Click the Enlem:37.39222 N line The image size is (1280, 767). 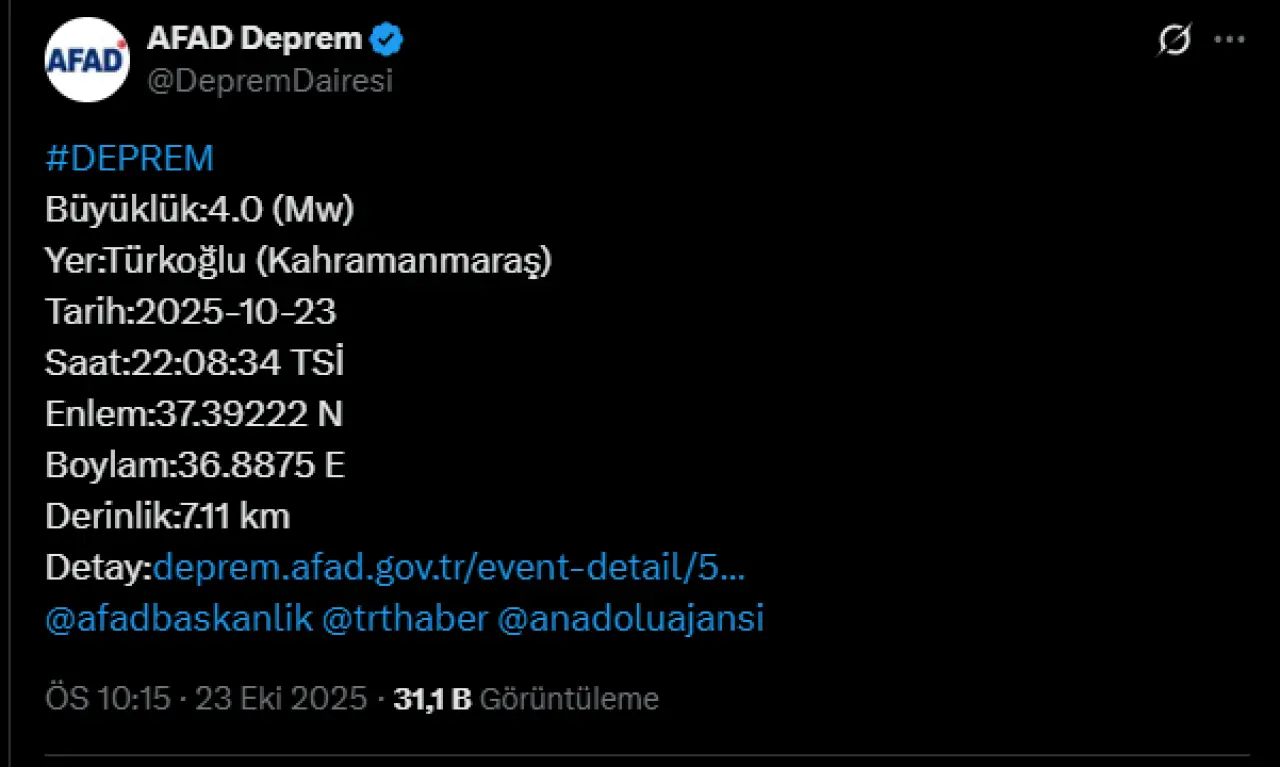click(194, 414)
